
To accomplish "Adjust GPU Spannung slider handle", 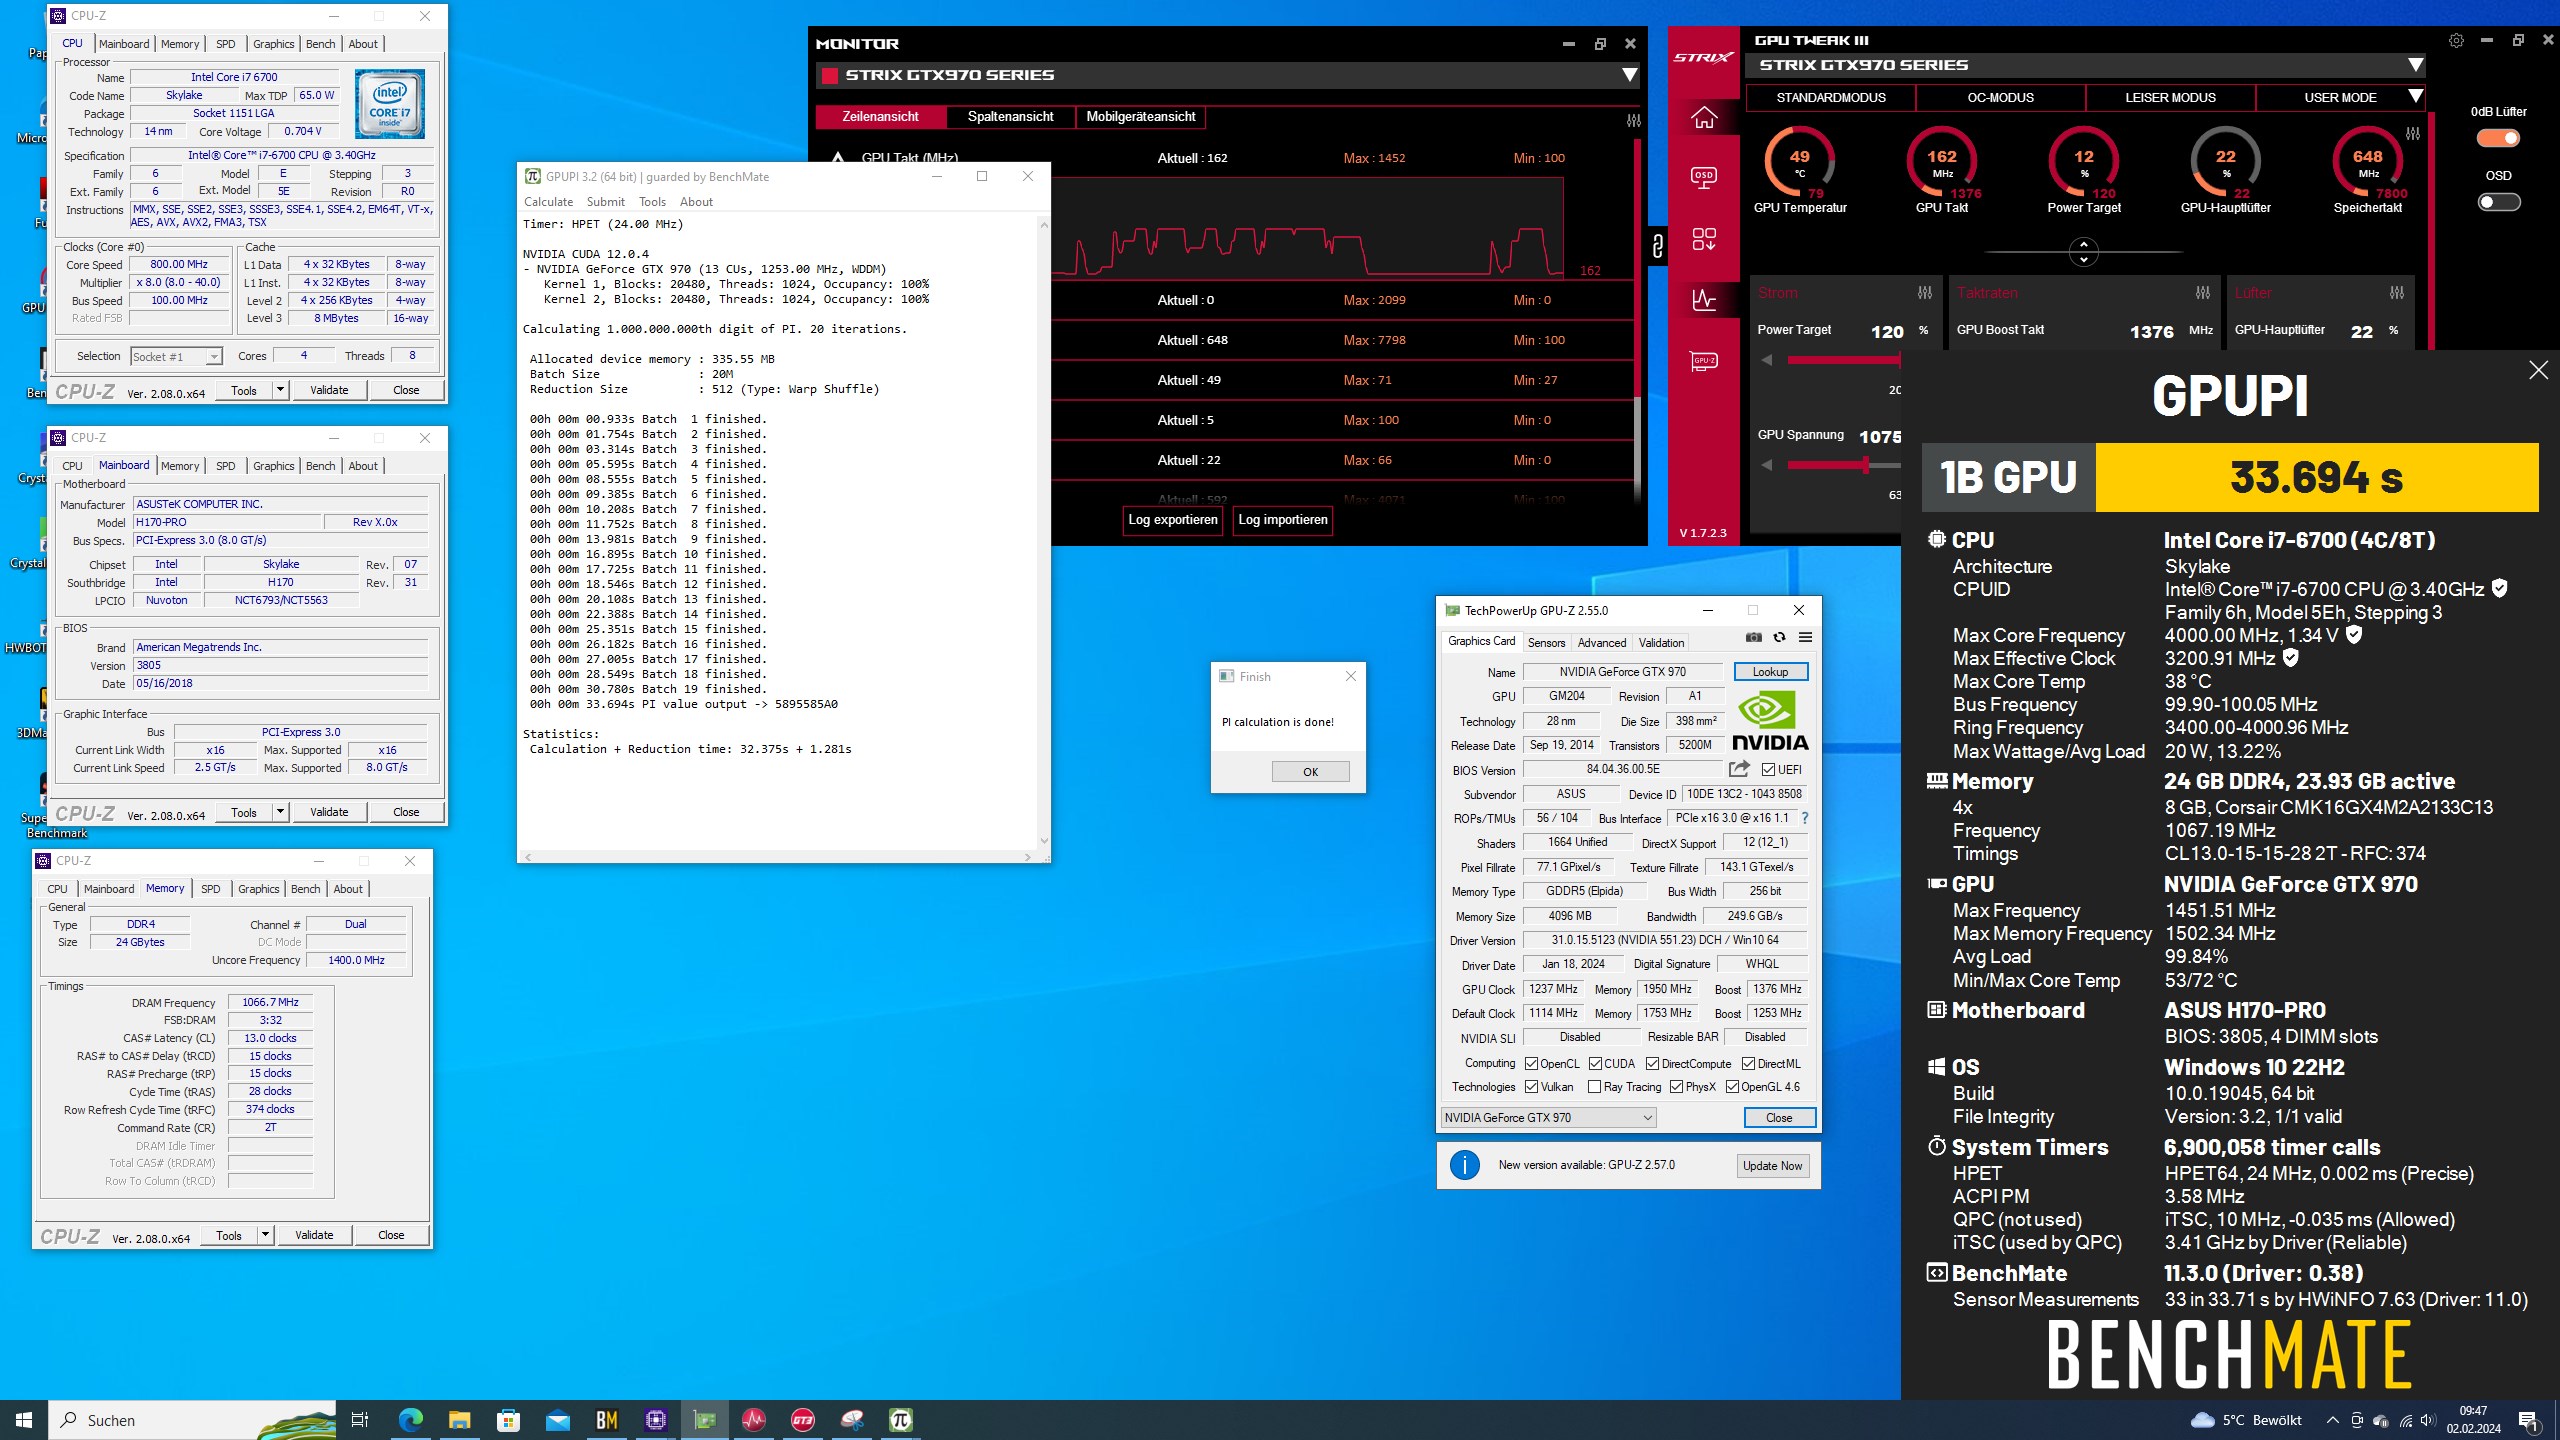I will pyautogui.click(x=1866, y=465).
